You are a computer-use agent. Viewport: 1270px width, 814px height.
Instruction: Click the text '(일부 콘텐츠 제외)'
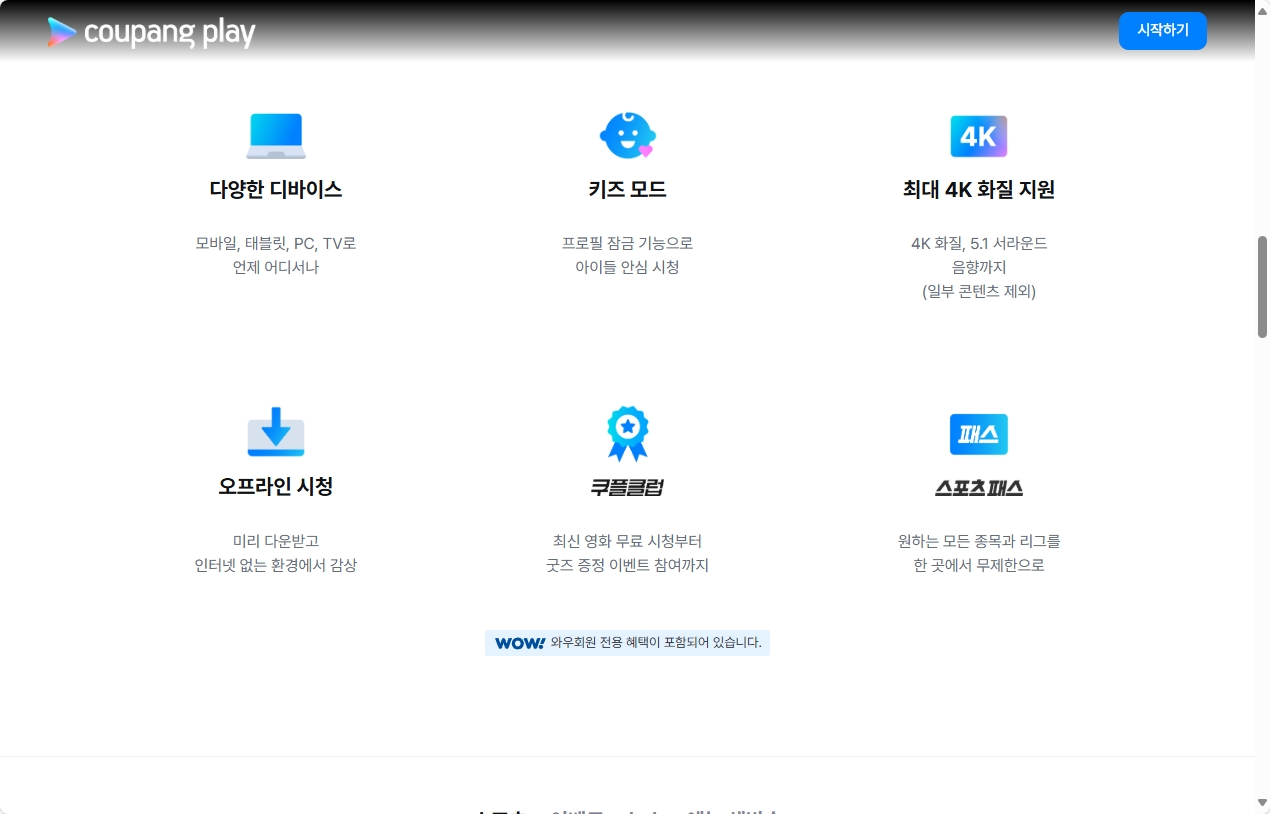[x=979, y=292]
